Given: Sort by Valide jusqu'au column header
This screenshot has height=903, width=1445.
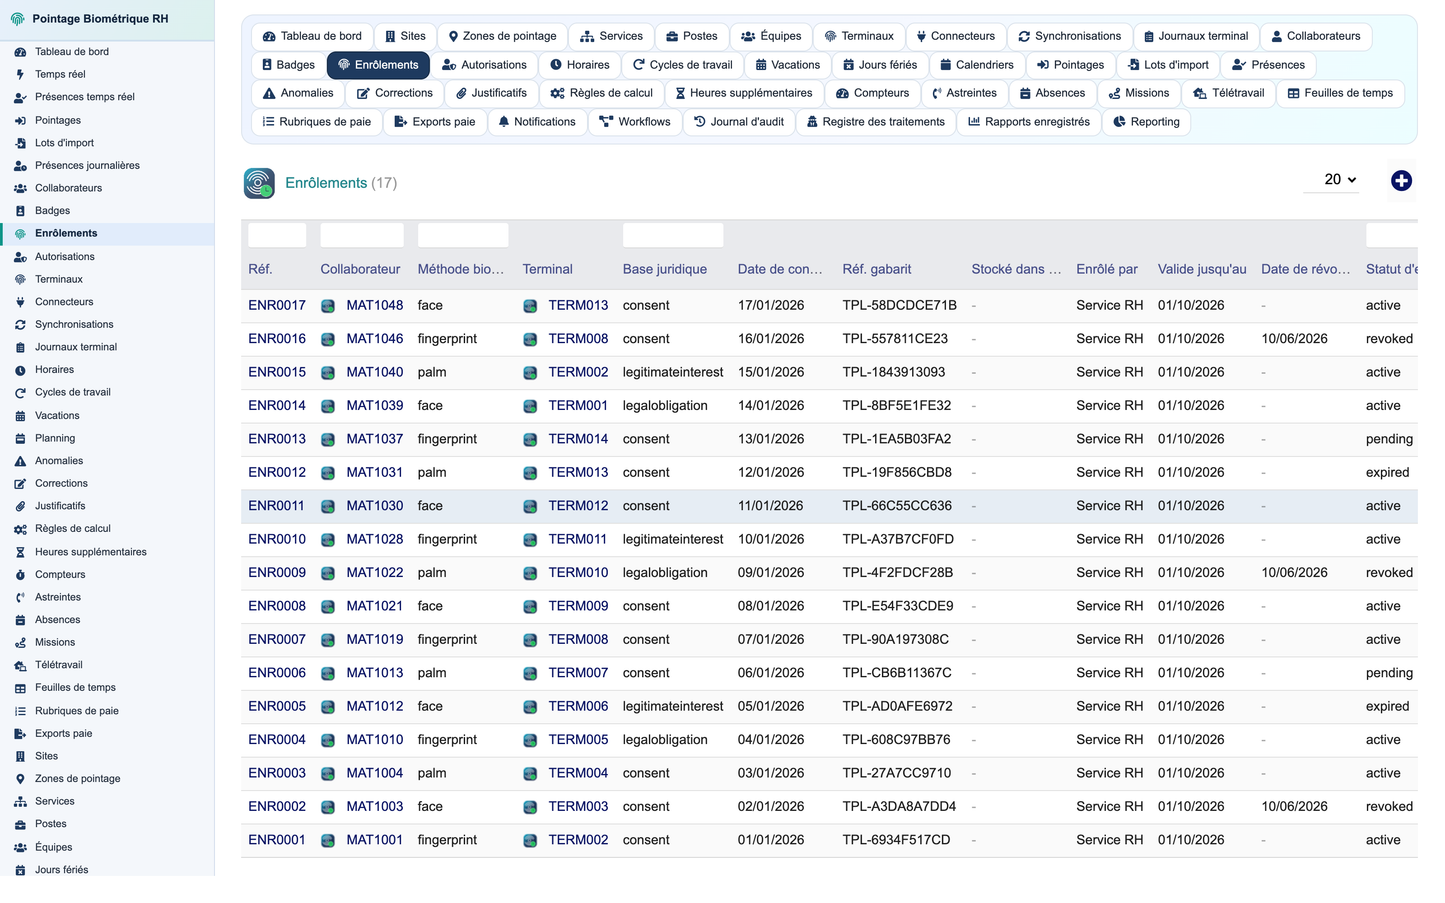Looking at the screenshot, I should point(1202,269).
